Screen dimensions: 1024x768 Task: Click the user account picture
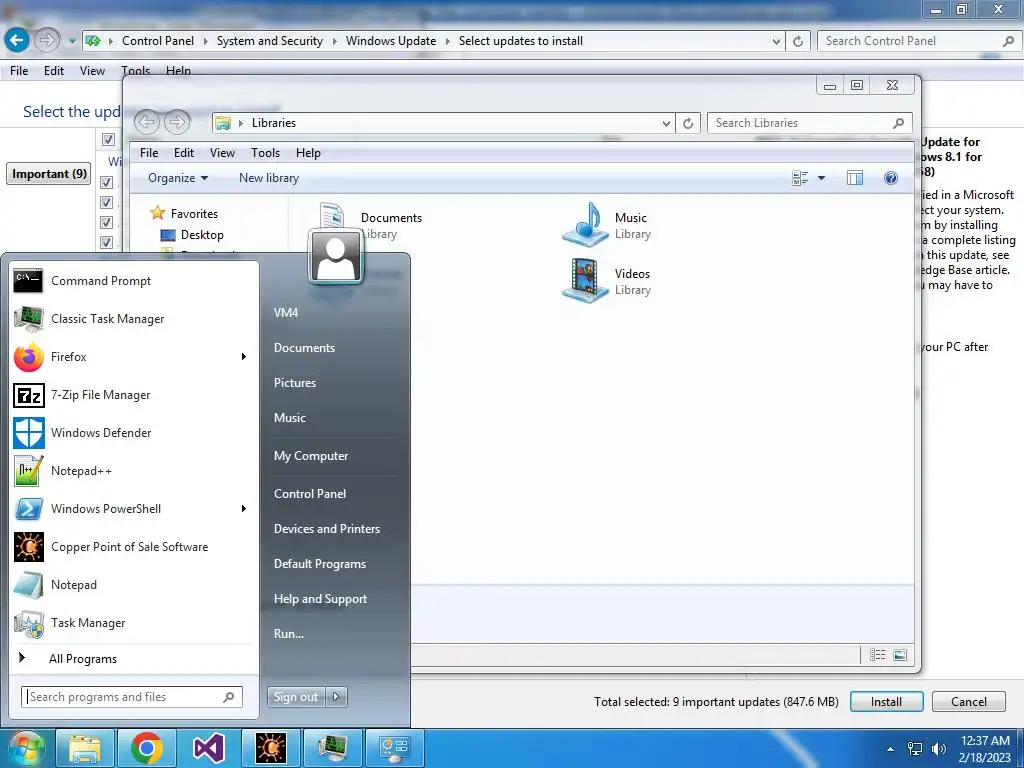336,257
